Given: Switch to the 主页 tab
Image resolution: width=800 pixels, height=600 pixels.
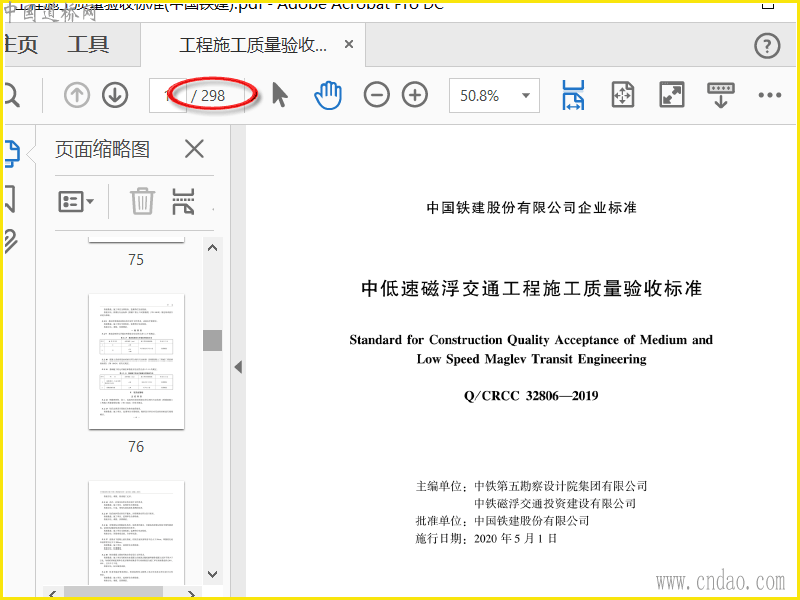Looking at the screenshot, I should (20, 44).
